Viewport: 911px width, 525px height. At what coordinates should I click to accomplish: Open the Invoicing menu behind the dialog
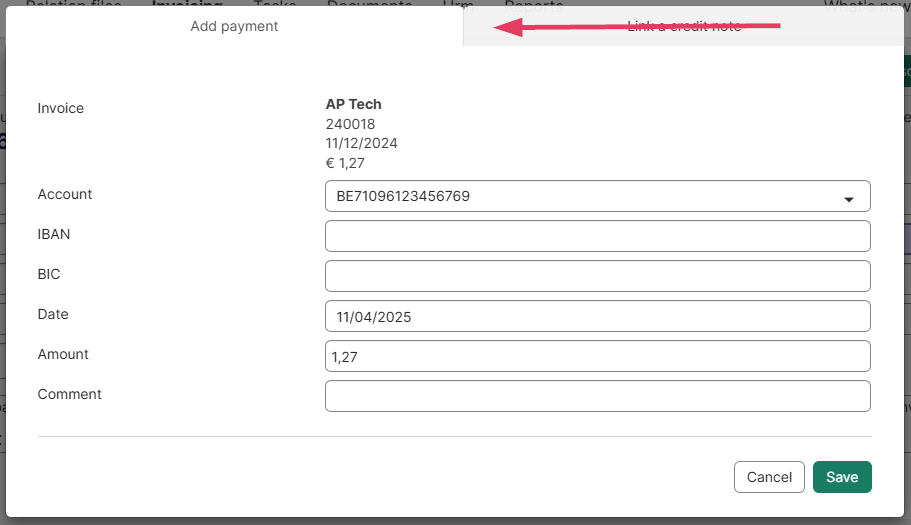point(187,4)
